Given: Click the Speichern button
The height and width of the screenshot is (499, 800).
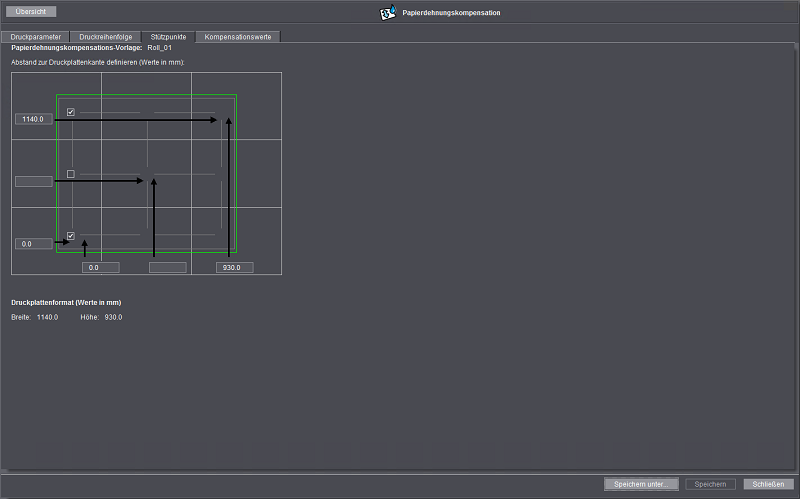Looking at the screenshot, I should (710, 484).
